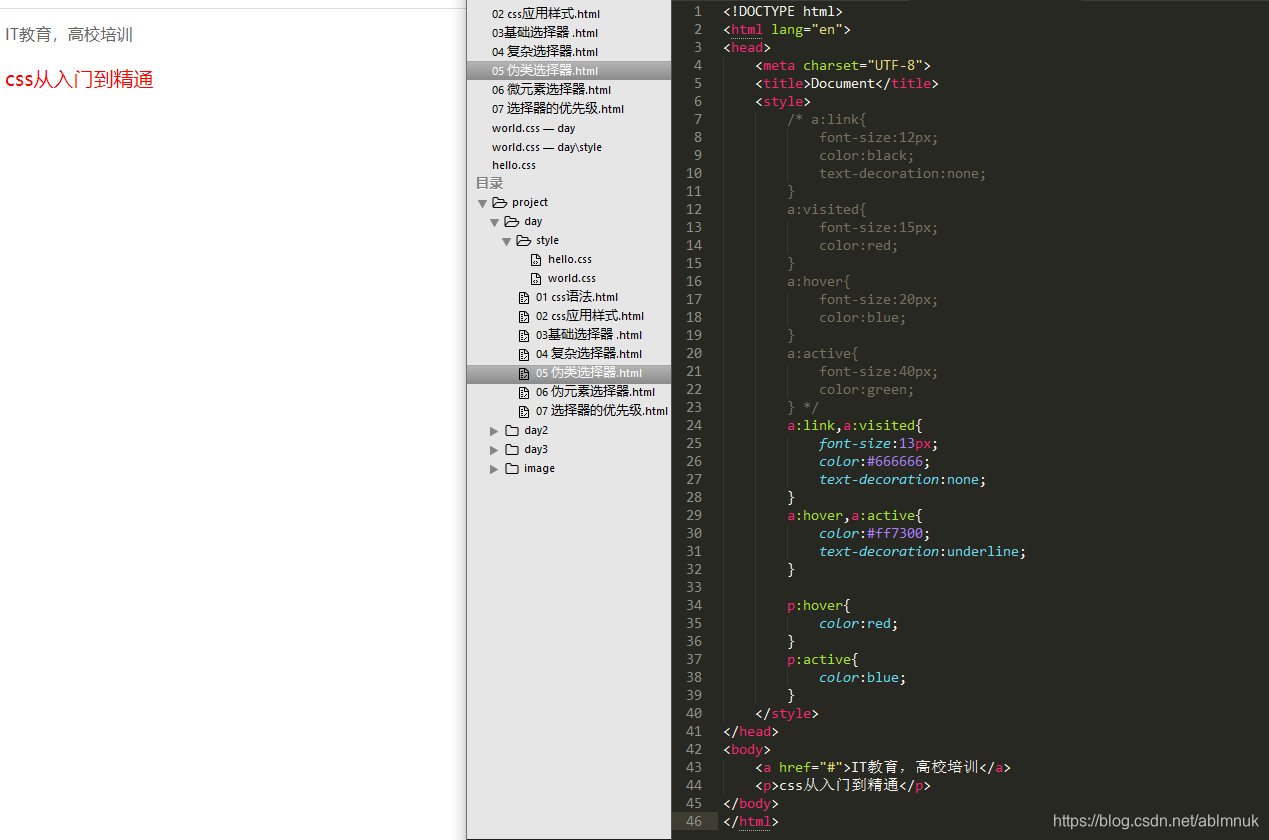Click line number 1 in the gutter

coord(698,11)
